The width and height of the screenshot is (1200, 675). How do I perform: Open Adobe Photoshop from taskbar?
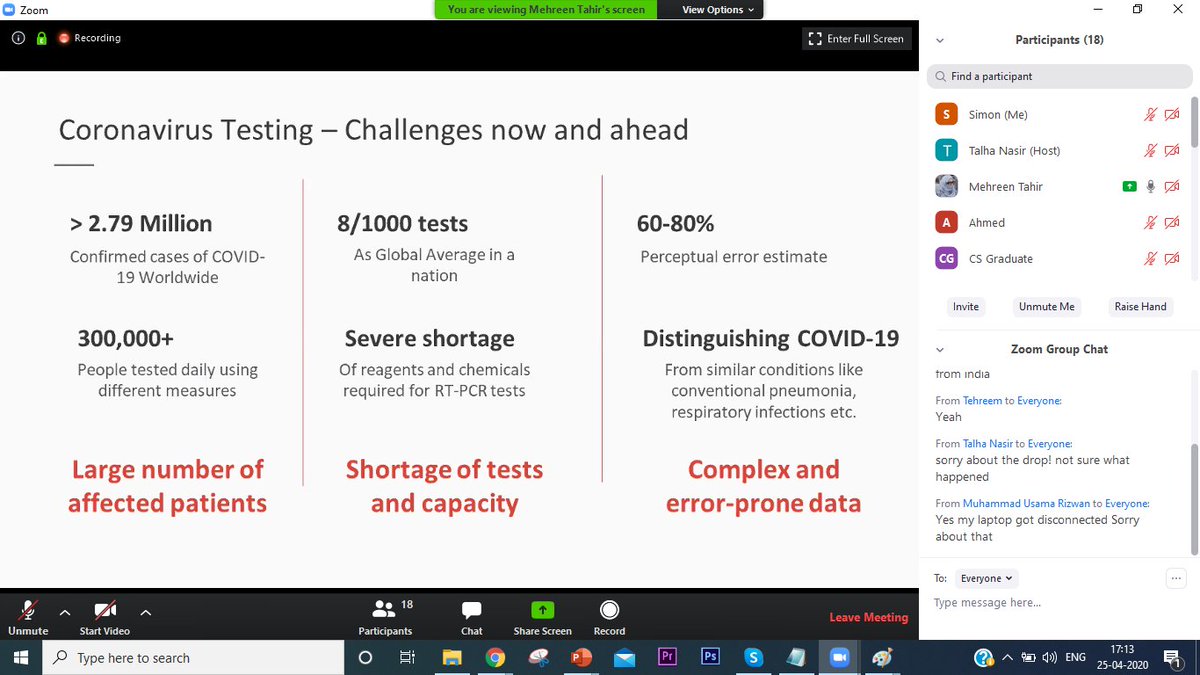tap(711, 657)
